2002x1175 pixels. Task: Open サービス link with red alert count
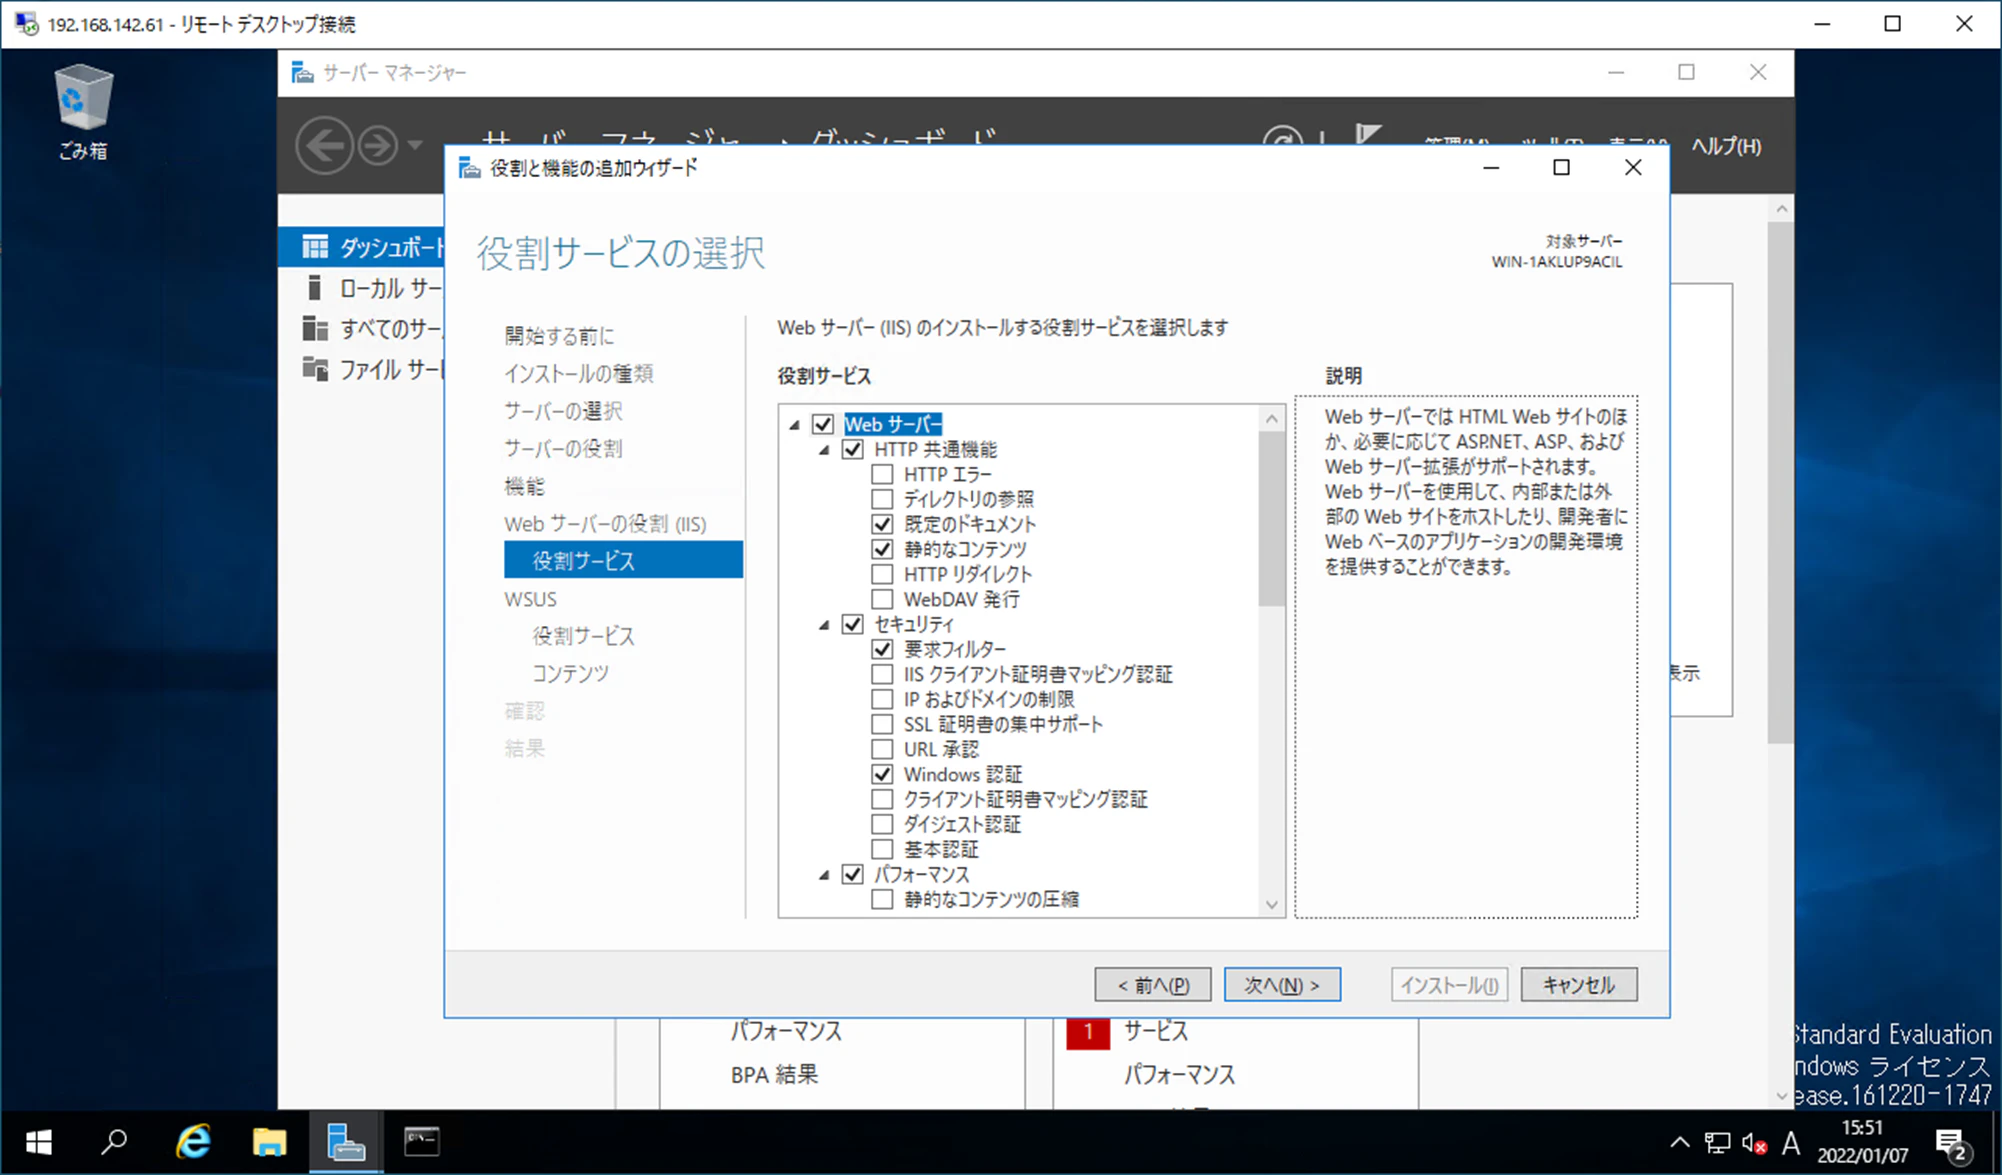(x=1156, y=1031)
